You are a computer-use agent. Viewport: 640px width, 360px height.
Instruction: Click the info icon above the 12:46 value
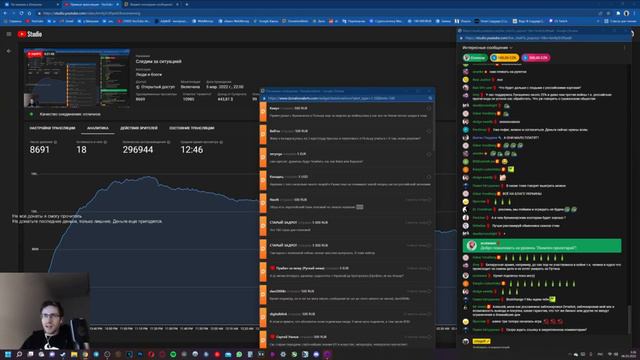pyautogui.click(x=221, y=142)
